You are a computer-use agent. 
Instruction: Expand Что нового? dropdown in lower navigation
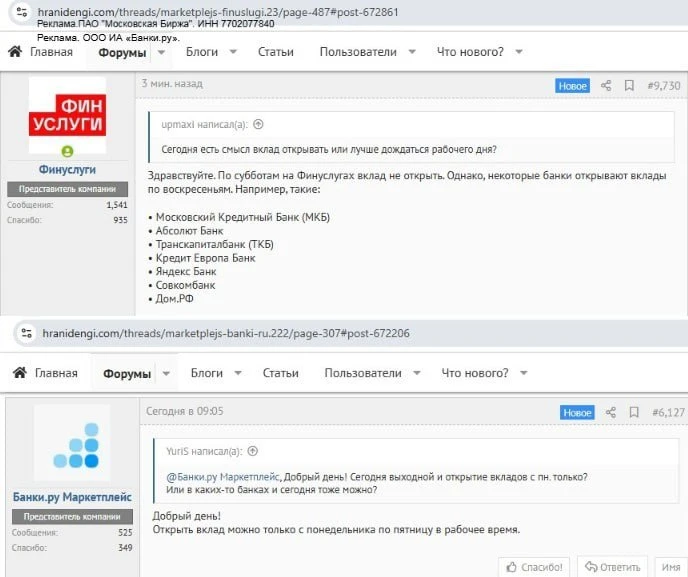coord(523,373)
